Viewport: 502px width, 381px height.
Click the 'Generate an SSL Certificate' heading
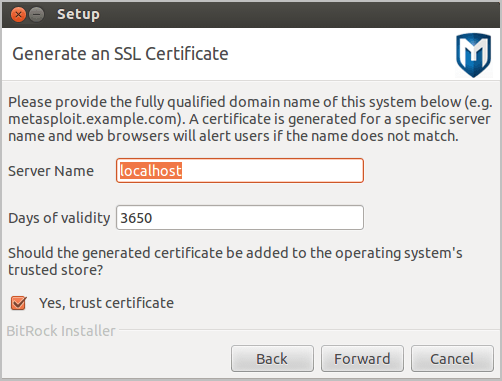(120, 54)
